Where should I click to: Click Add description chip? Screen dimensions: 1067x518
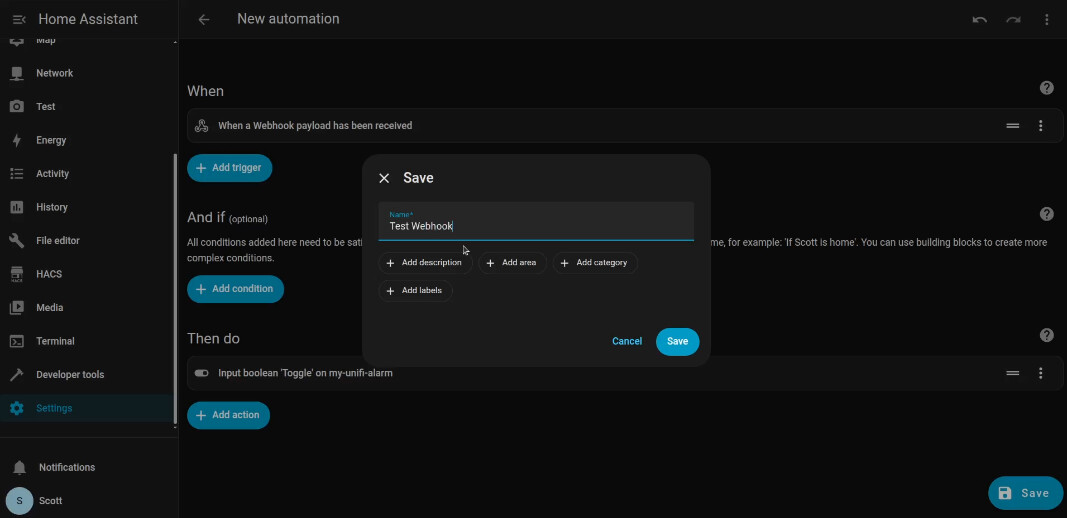pos(424,263)
